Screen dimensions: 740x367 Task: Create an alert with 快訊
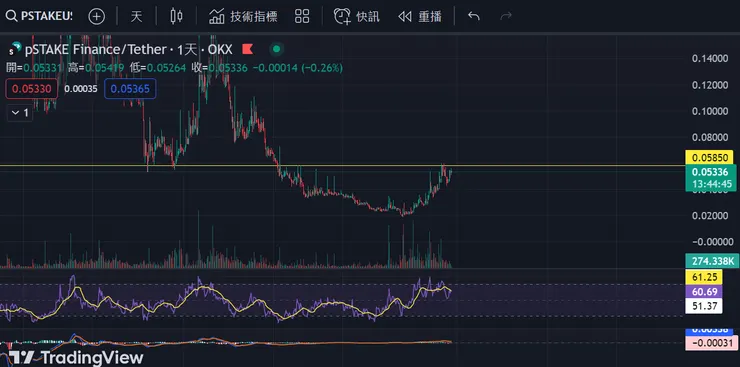coord(356,17)
